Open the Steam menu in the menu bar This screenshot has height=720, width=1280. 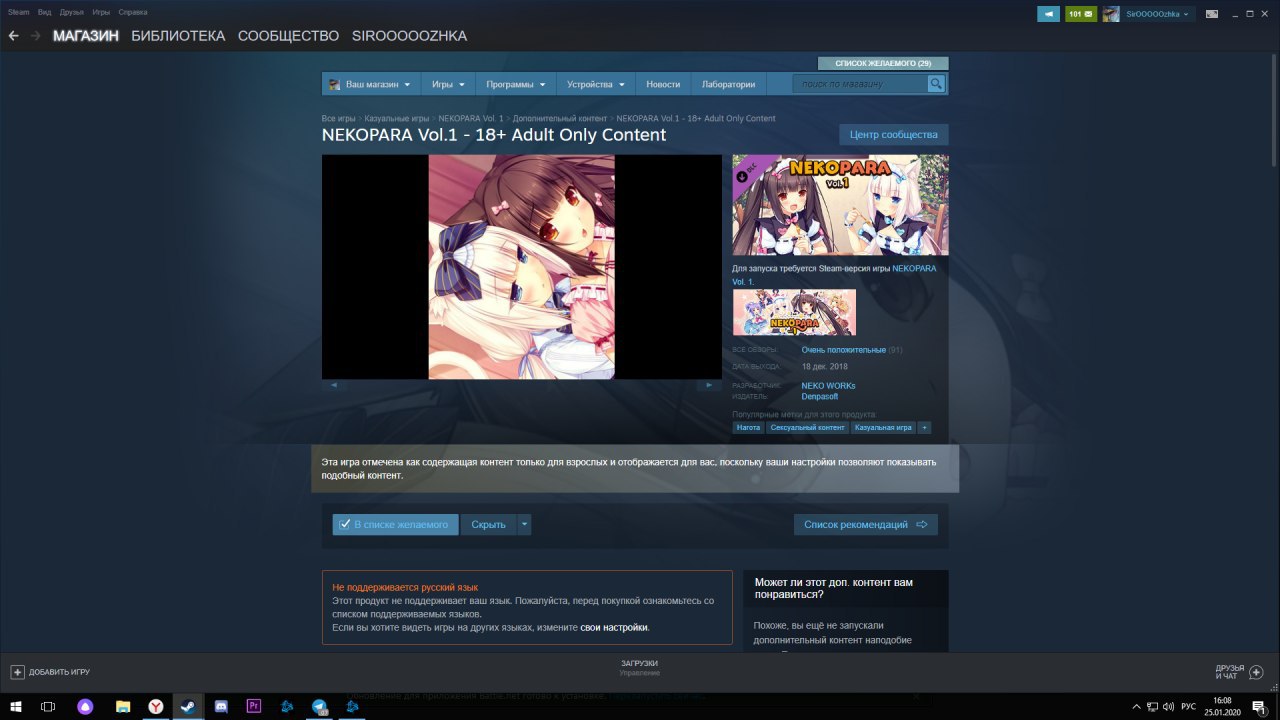pyautogui.click(x=19, y=12)
